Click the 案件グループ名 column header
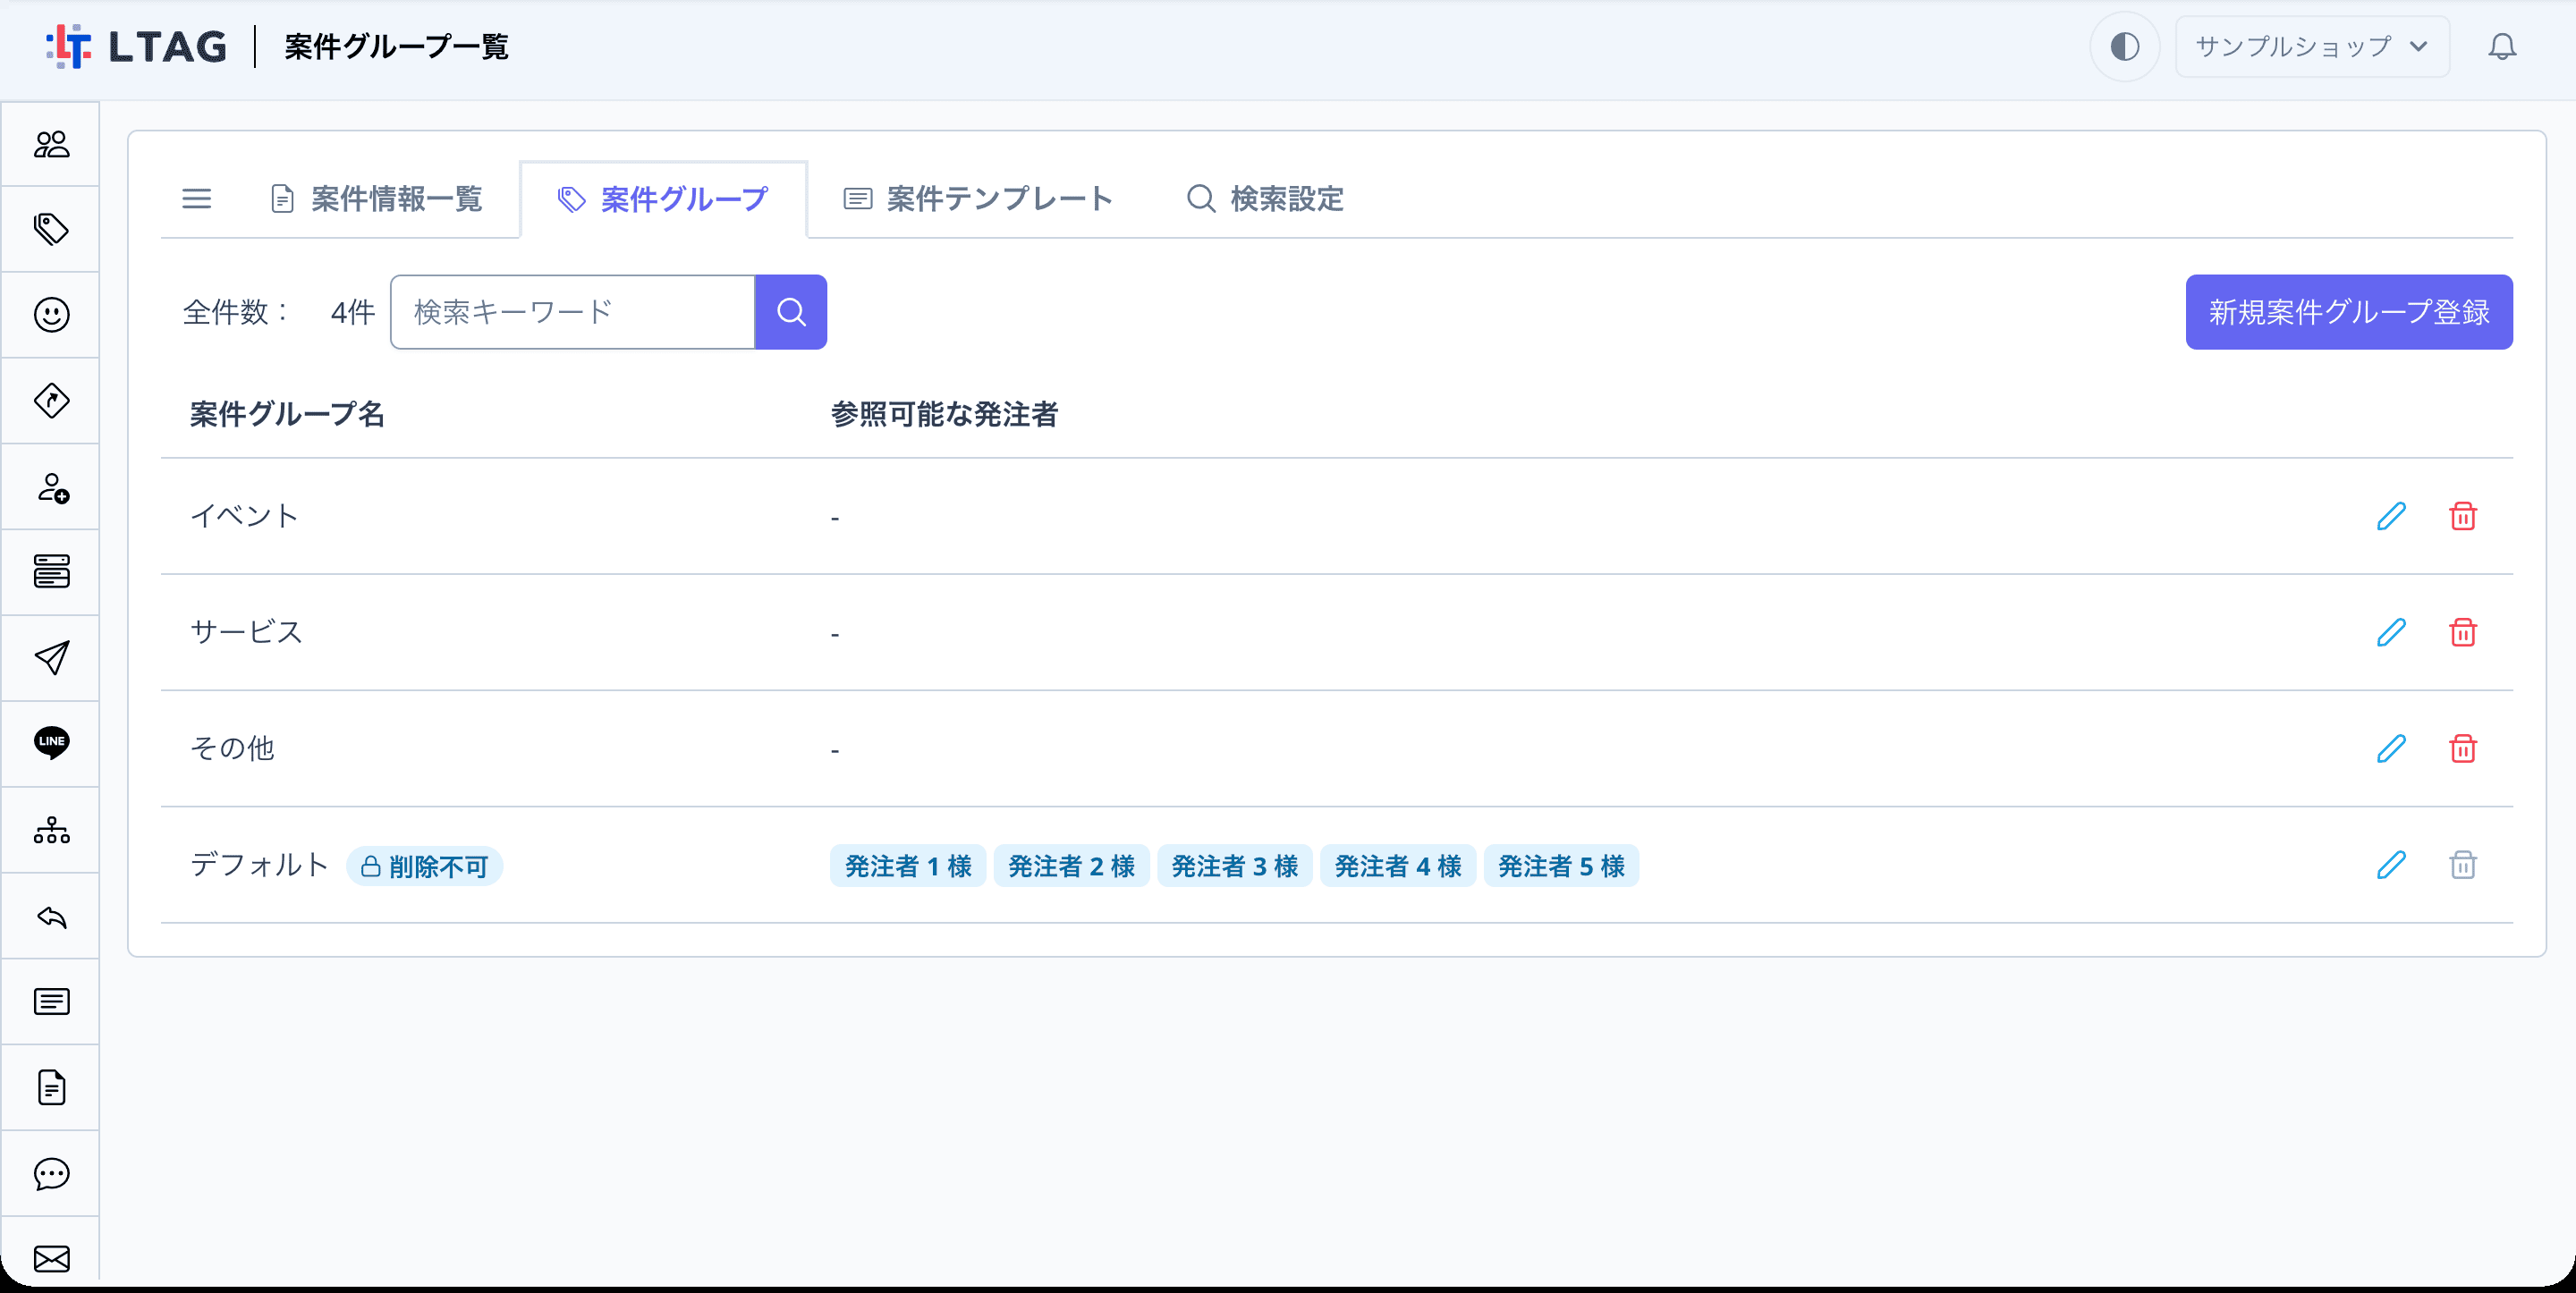Image resolution: width=2576 pixels, height=1293 pixels. click(x=287, y=414)
